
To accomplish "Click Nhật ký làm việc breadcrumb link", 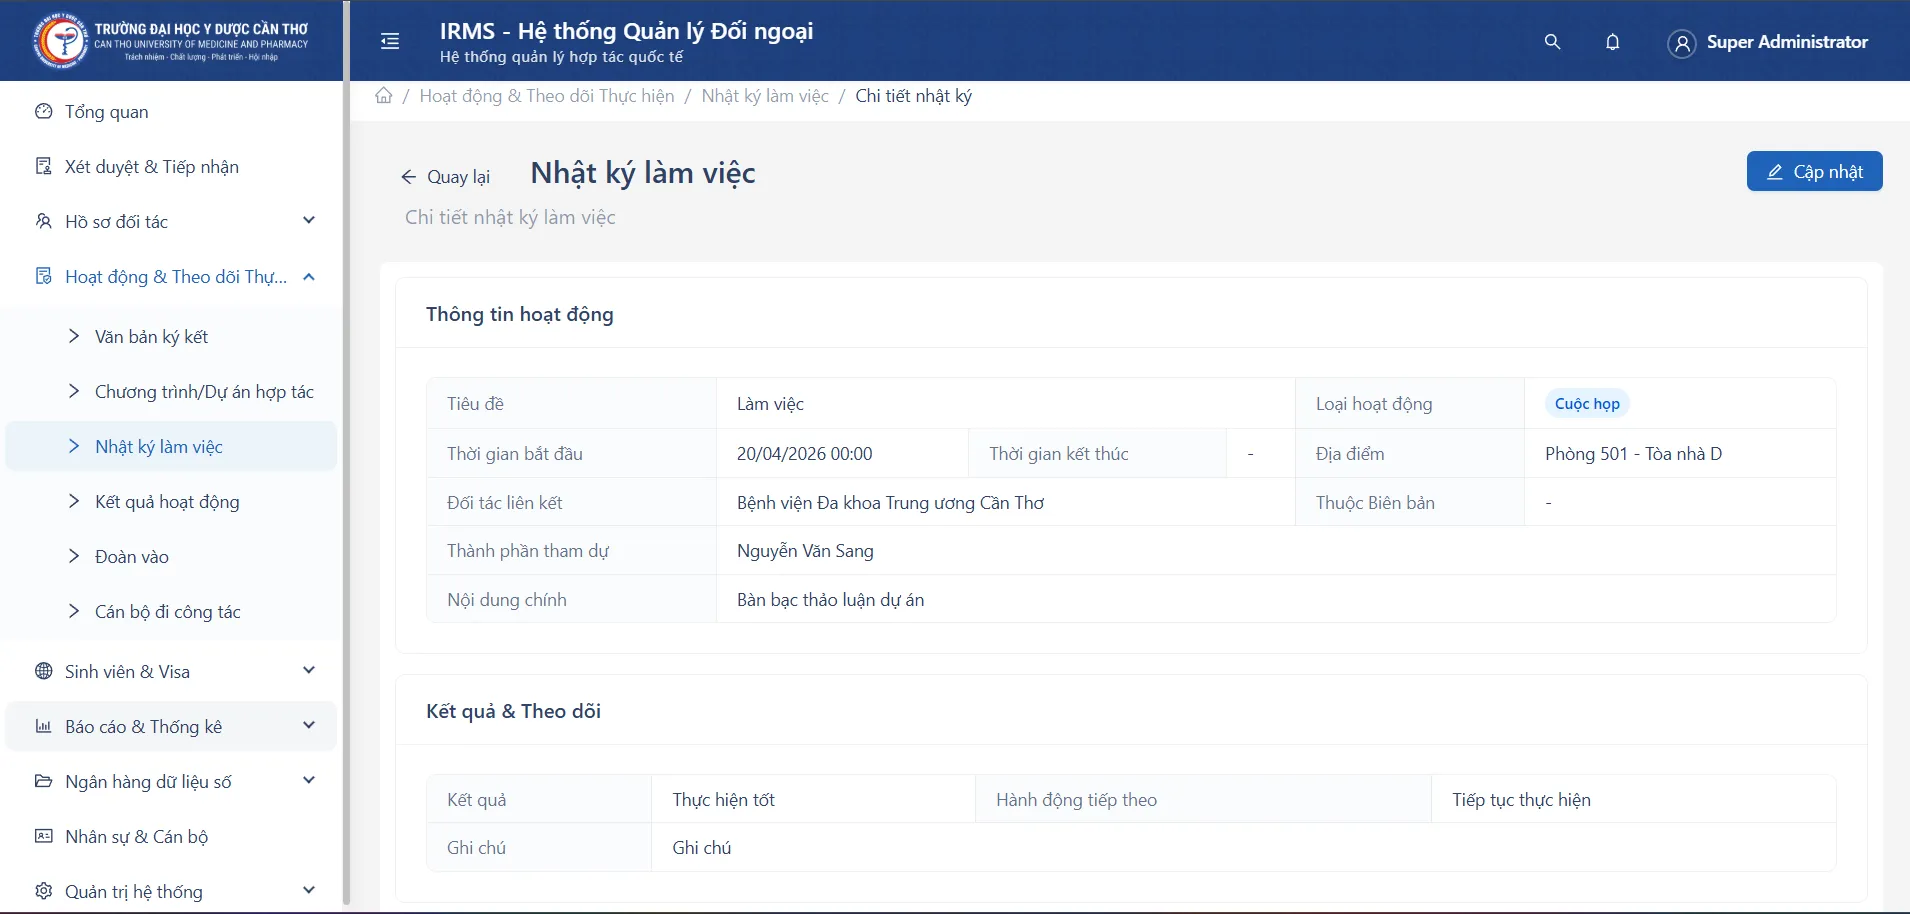I will [x=765, y=95].
